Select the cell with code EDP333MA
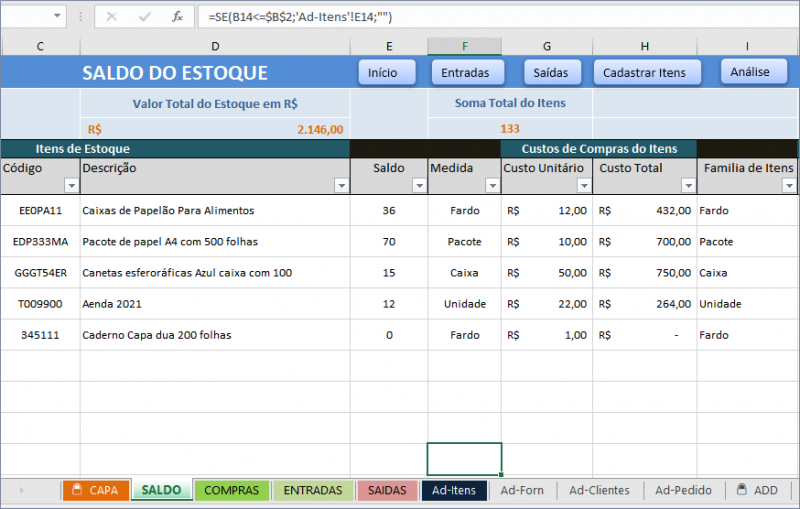Screen dimensions: 800x509 click(x=40, y=242)
